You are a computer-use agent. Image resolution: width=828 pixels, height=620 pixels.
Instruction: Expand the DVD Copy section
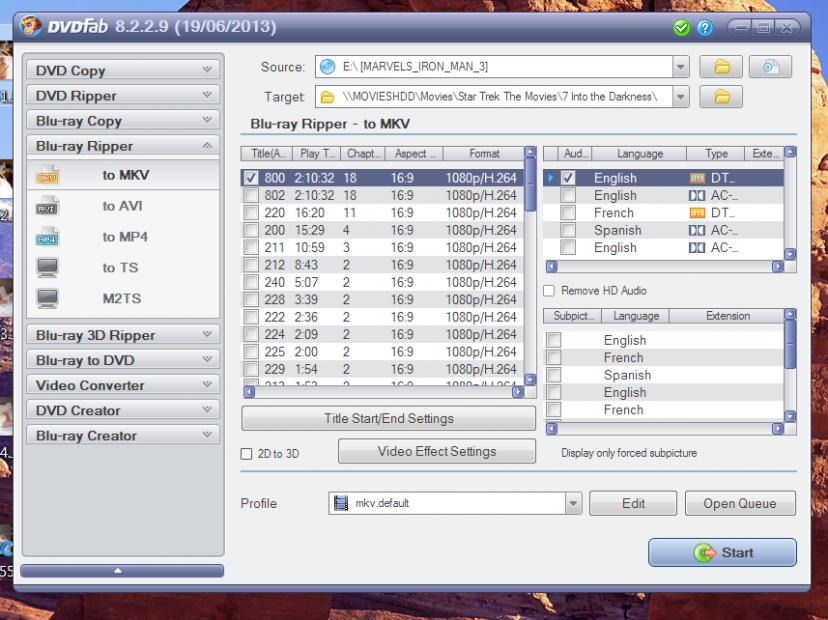click(123, 70)
